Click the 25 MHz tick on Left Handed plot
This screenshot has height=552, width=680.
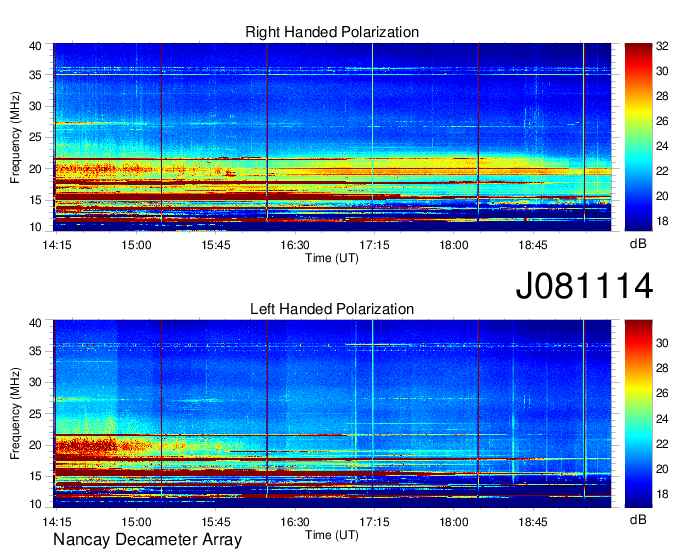[35, 414]
